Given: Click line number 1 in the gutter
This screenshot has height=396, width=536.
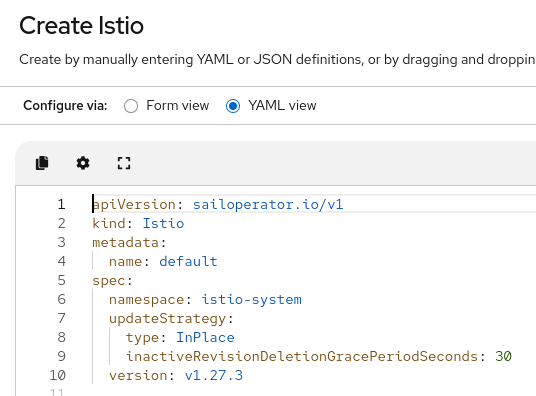Looking at the screenshot, I should coord(62,204).
